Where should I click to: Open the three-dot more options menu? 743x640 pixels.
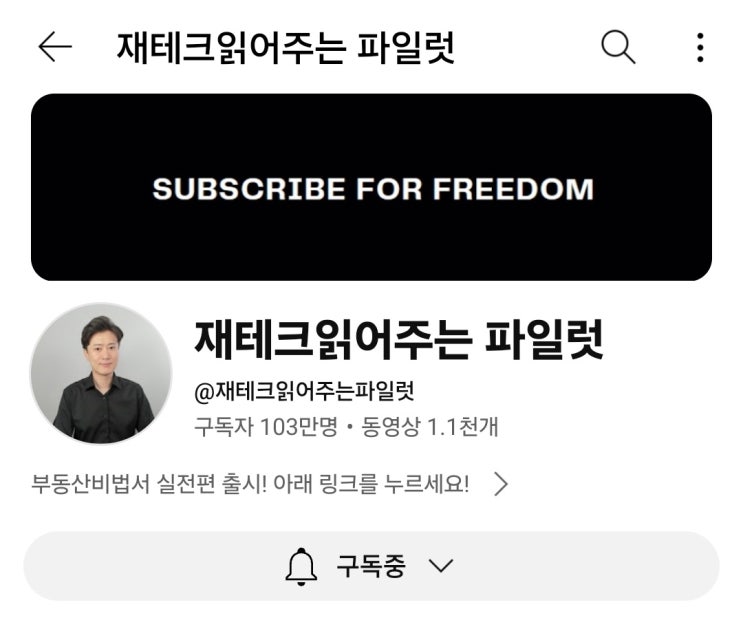tap(700, 47)
